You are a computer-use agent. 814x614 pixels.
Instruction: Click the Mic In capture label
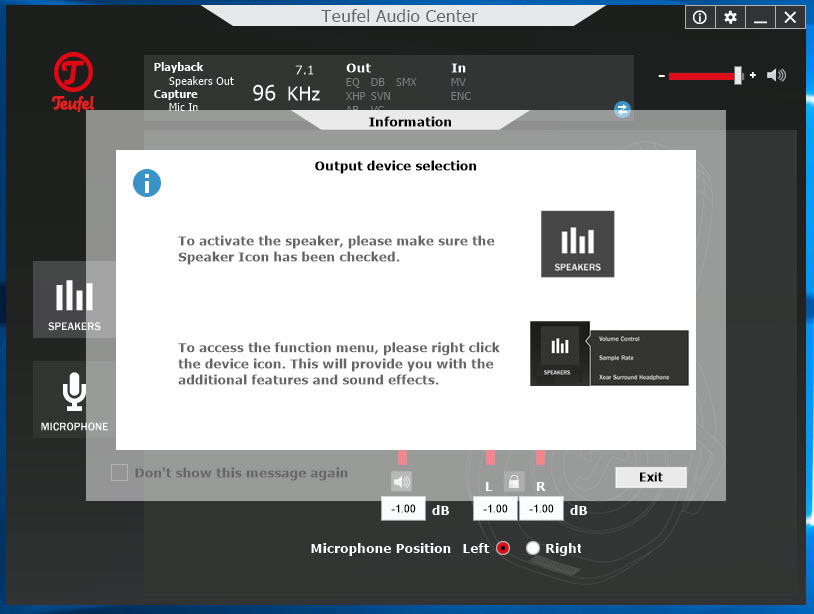coord(183,106)
